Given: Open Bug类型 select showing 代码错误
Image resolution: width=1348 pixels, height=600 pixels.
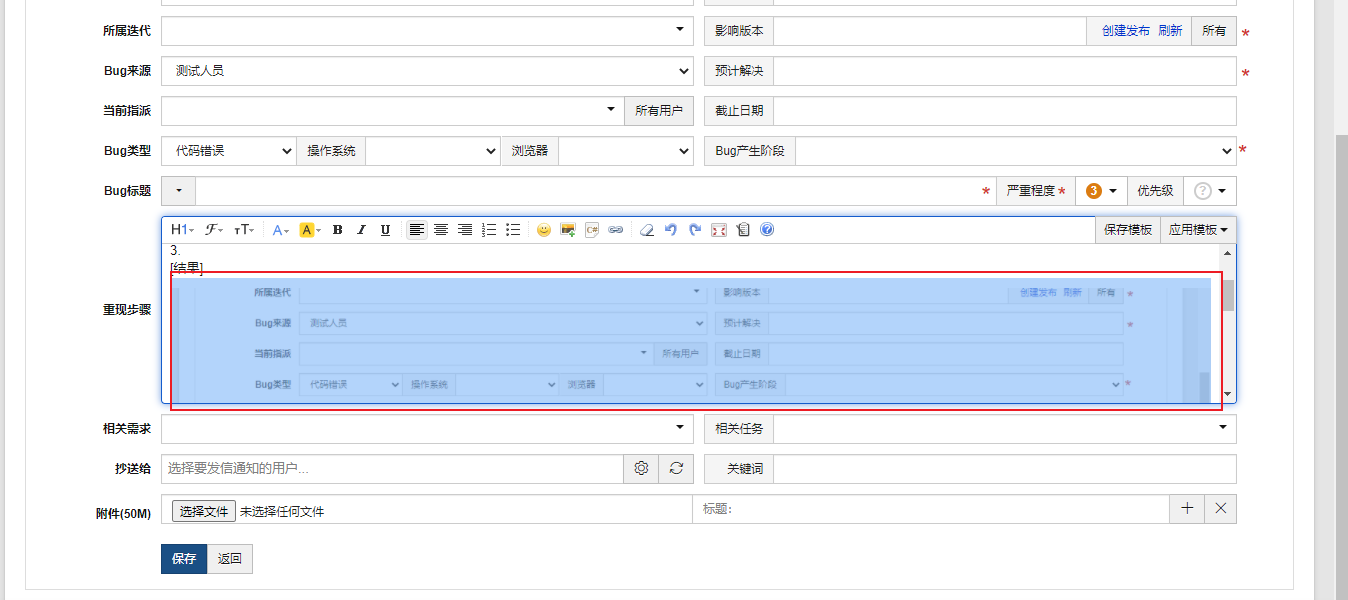Looking at the screenshot, I should tap(229, 151).
